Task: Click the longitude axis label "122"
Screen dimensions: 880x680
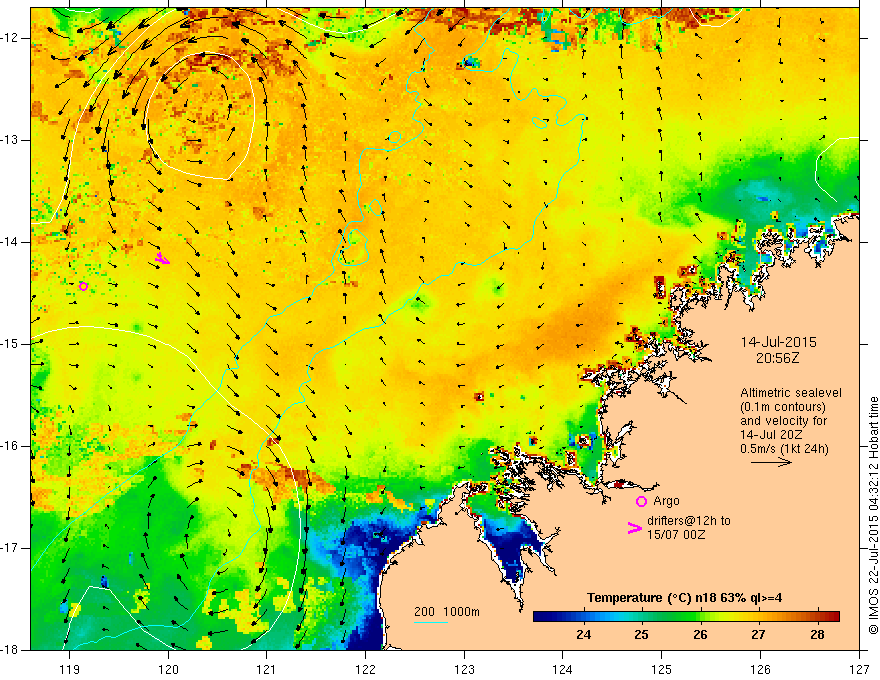Action: [x=365, y=670]
